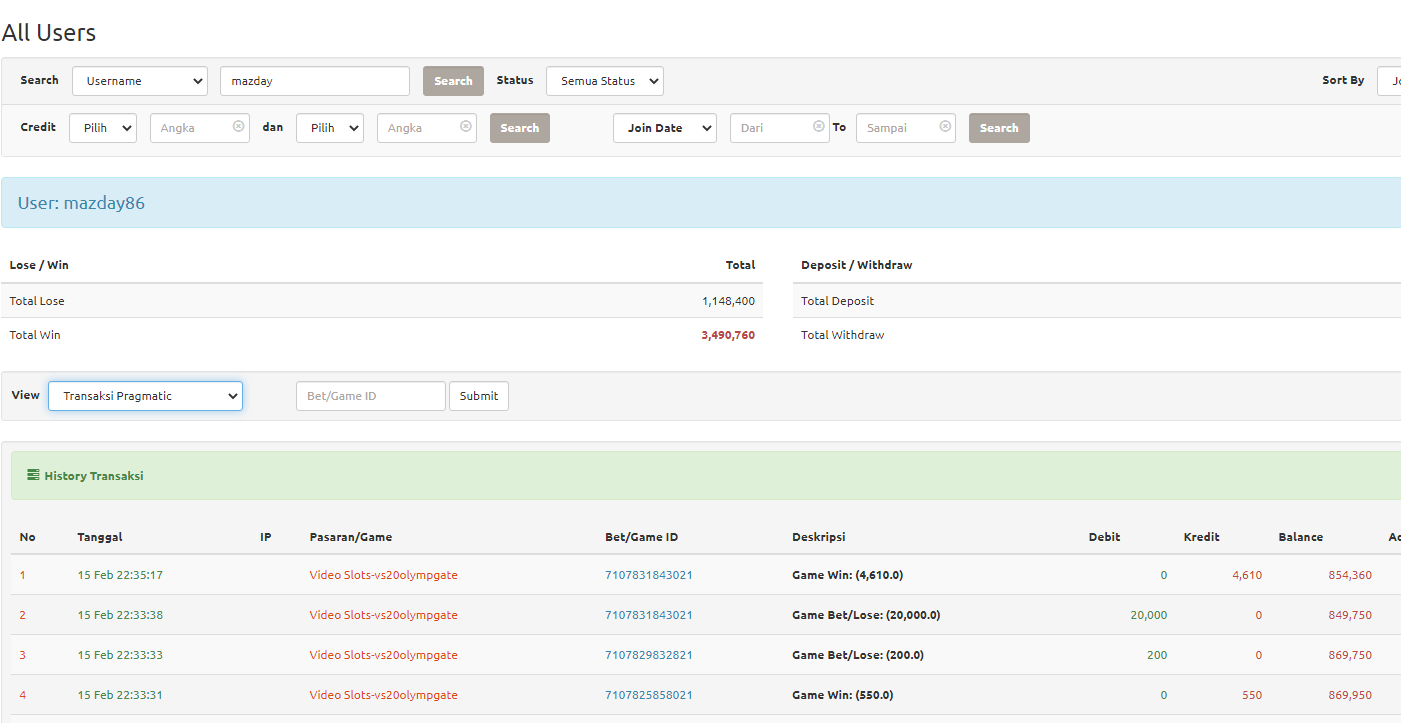Focus the Bet/Game ID input field
The image size is (1401, 723).
[370, 396]
